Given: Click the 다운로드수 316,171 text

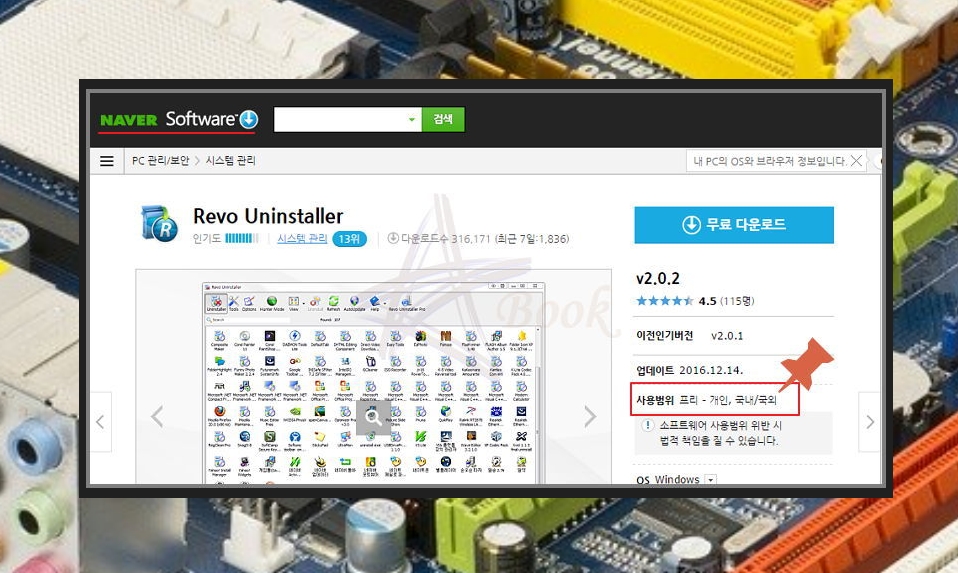Looking at the screenshot, I should pyautogui.click(x=446, y=239).
